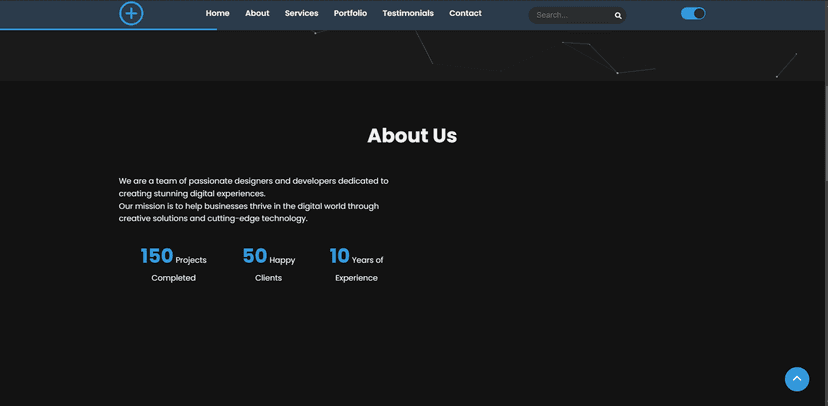The image size is (828, 406).
Task: Click the scroll-to-top arrow button
Action: coord(797,379)
